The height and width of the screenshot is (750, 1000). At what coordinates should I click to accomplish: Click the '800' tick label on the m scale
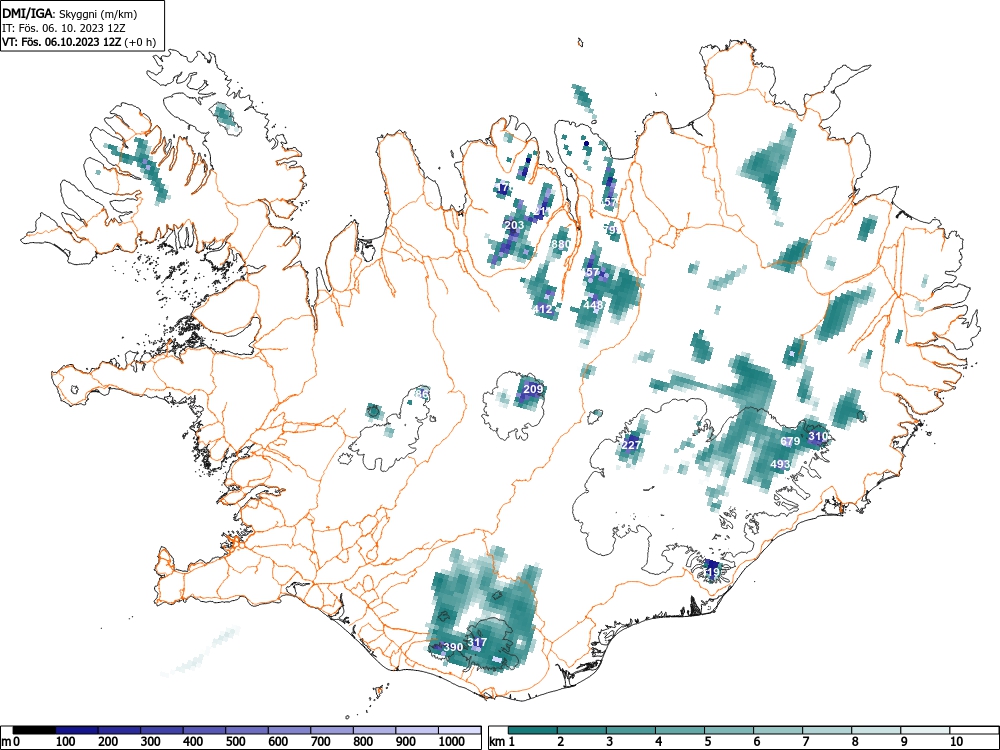(364, 742)
